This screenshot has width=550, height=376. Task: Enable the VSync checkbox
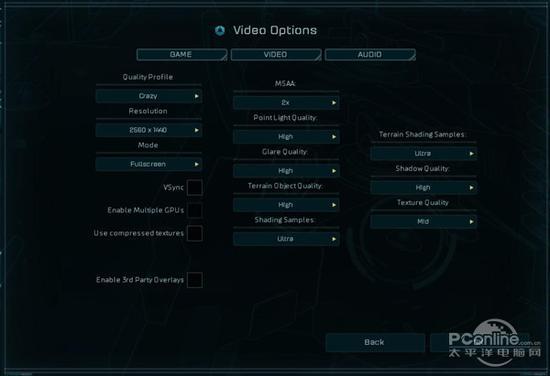tap(195, 188)
